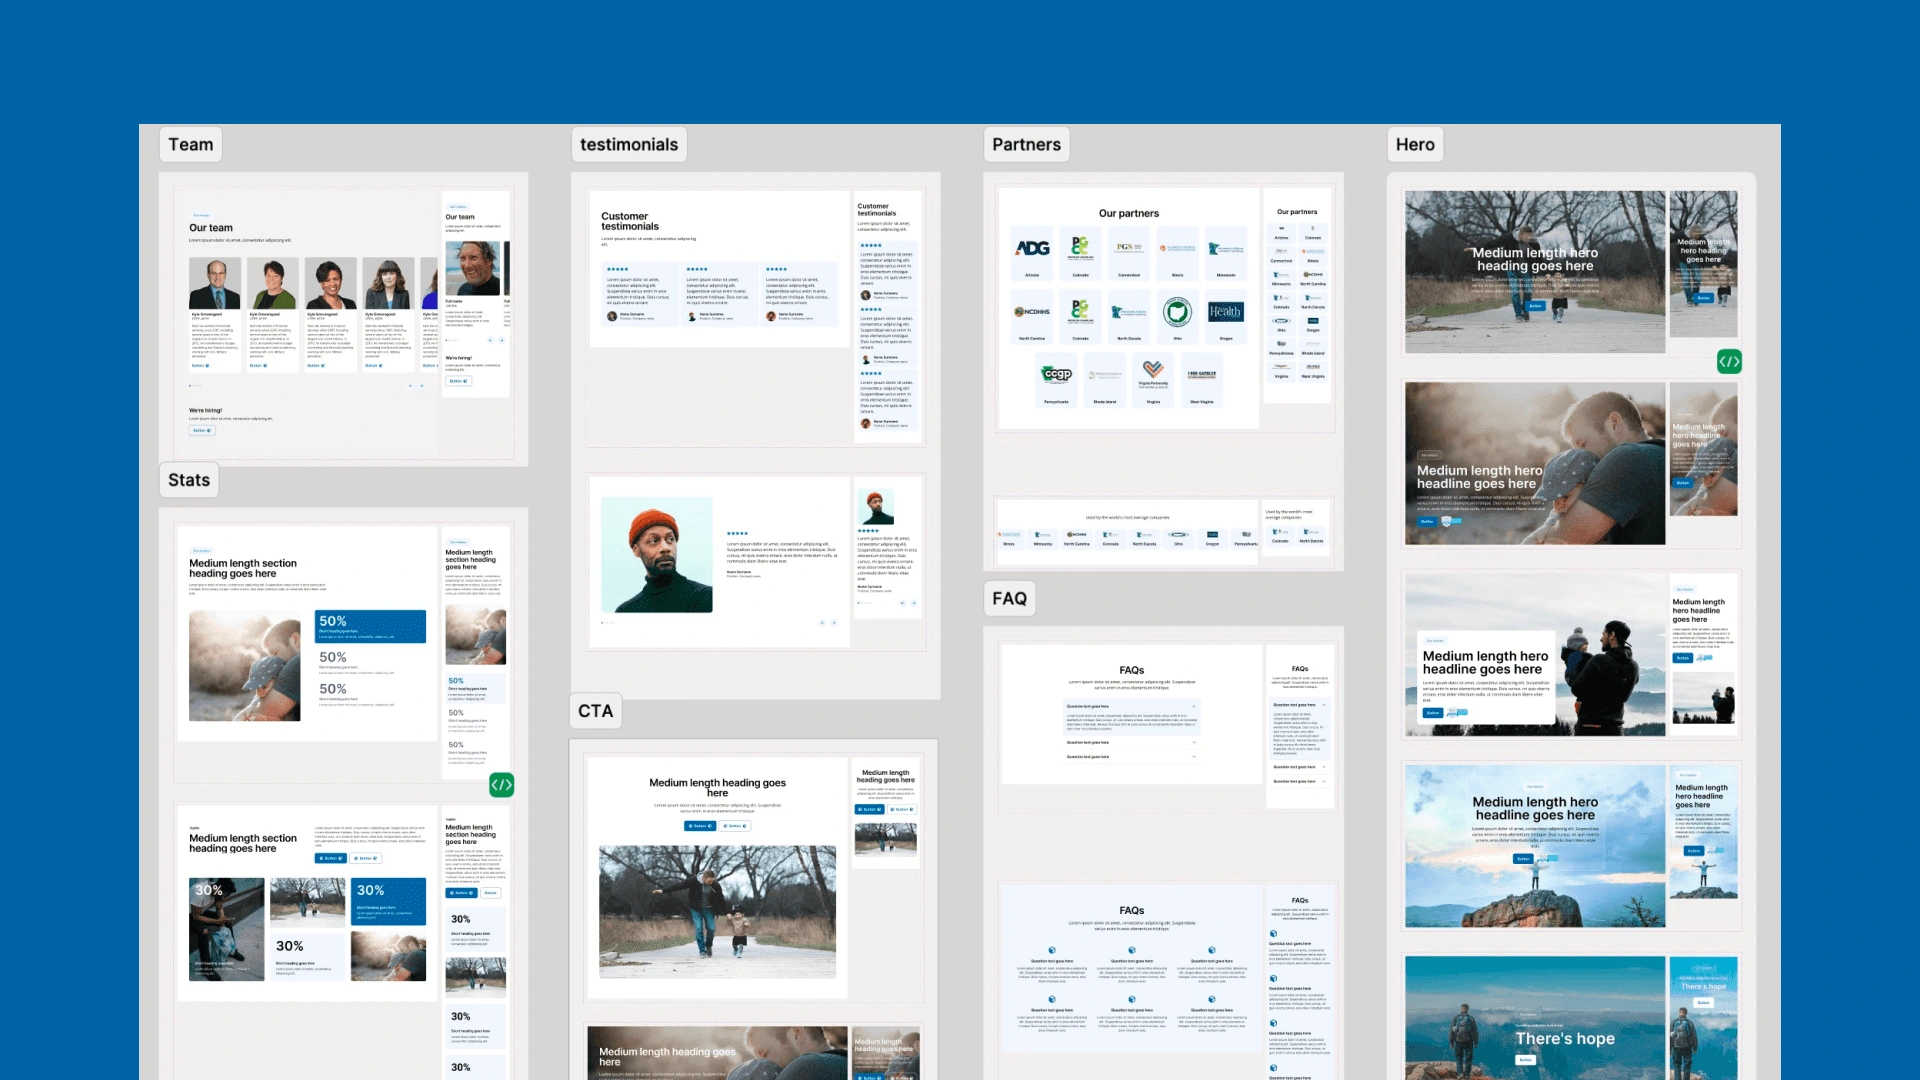Viewport: 1920px width, 1080px height.
Task: Click the FAQ section label
Action: (x=1009, y=598)
